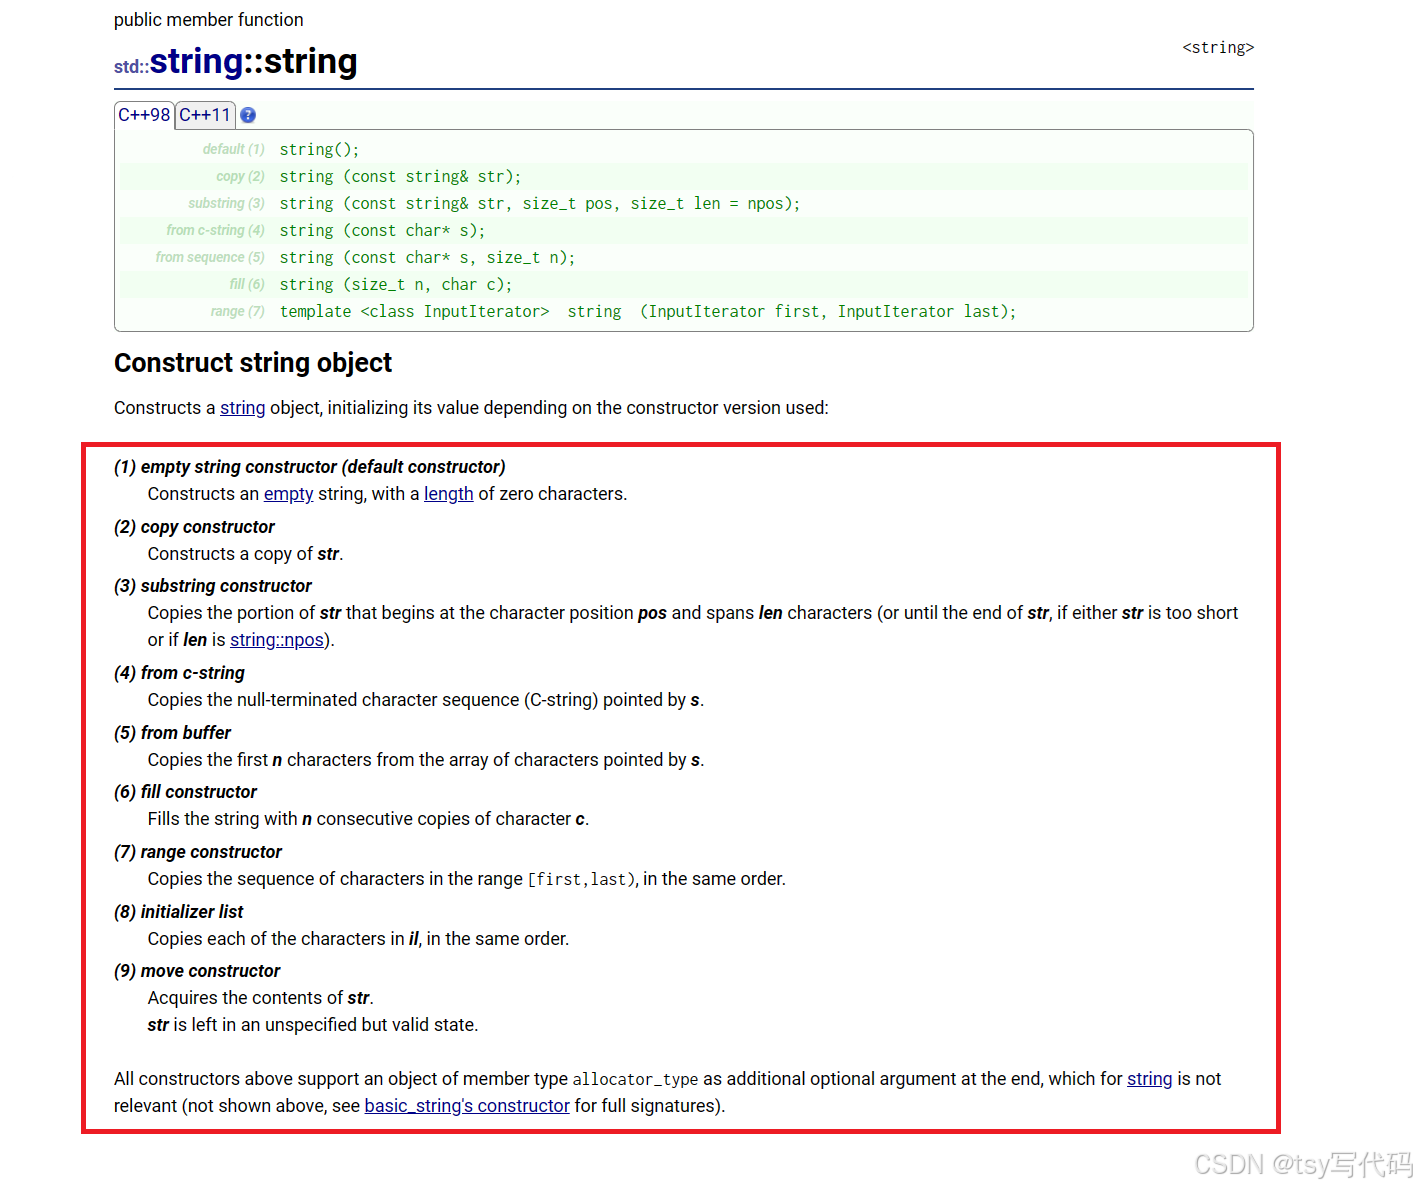
Task: Select the 'from c-string (4)' label
Action: [x=216, y=230]
